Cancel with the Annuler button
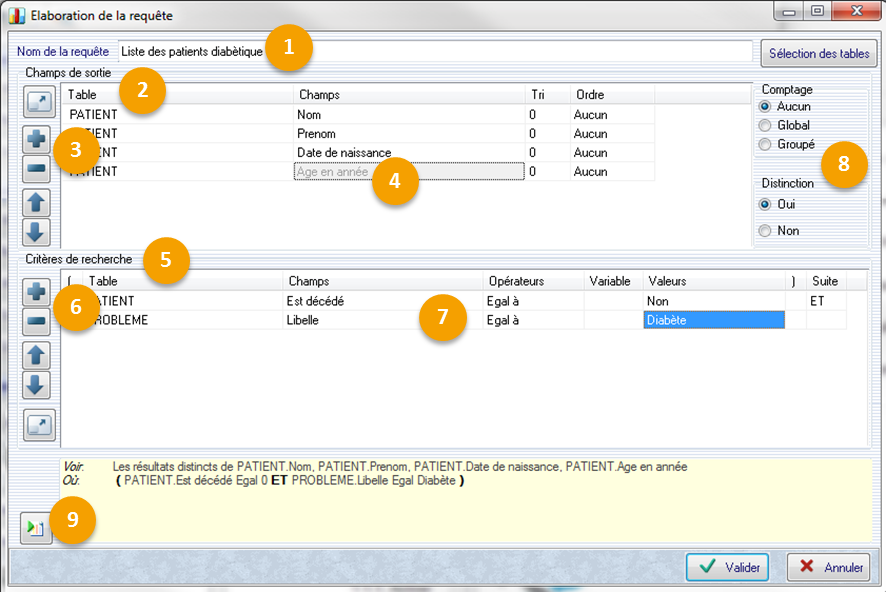This screenshot has height=592, width=886. pos(828,567)
